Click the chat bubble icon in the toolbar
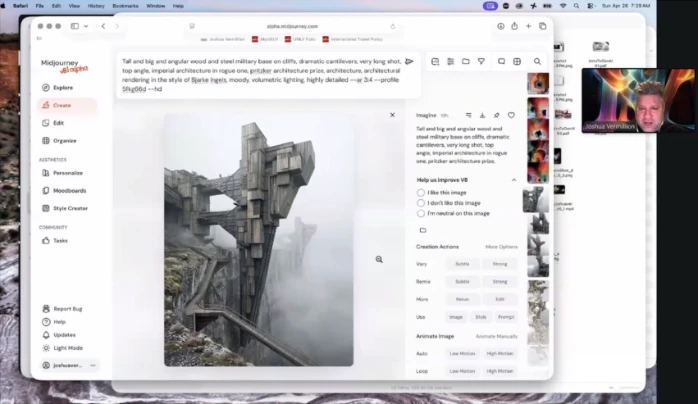The image size is (698, 404). 501,61
